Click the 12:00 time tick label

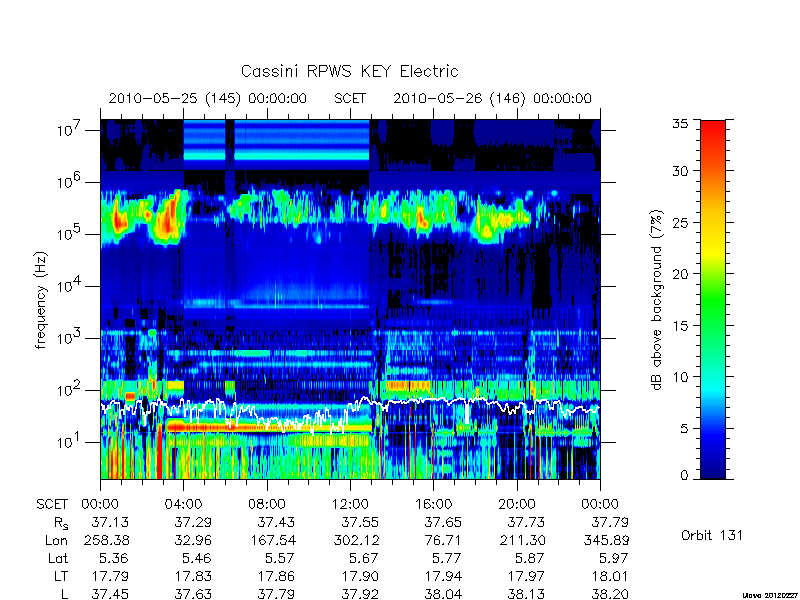[x=350, y=504]
